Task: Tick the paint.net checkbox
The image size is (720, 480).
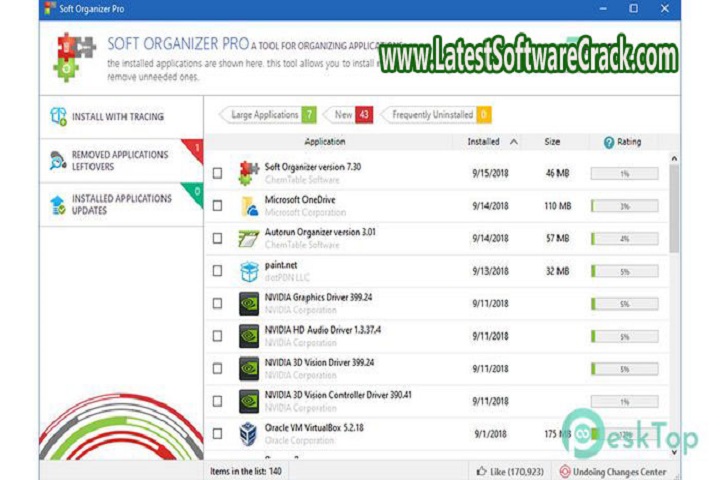Action: pyautogui.click(x=217, y=271)
